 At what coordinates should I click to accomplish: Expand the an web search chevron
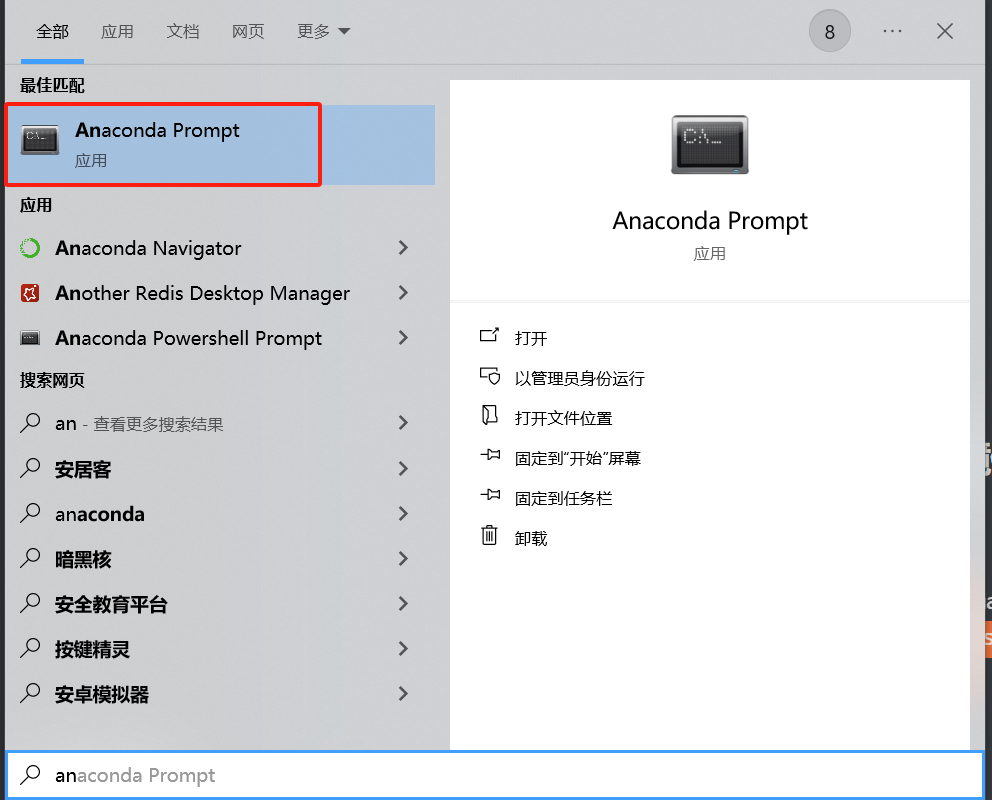[403, 423]
